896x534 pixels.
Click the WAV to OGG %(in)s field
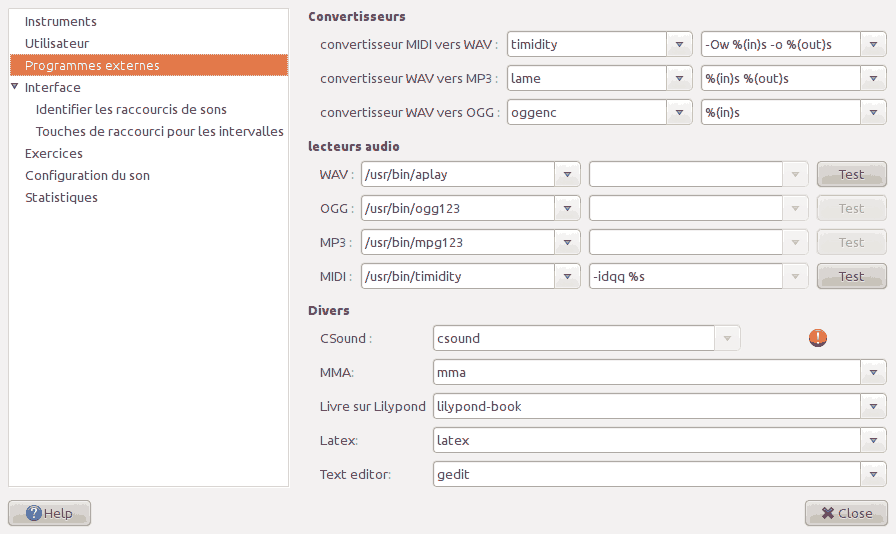[781, 113]
